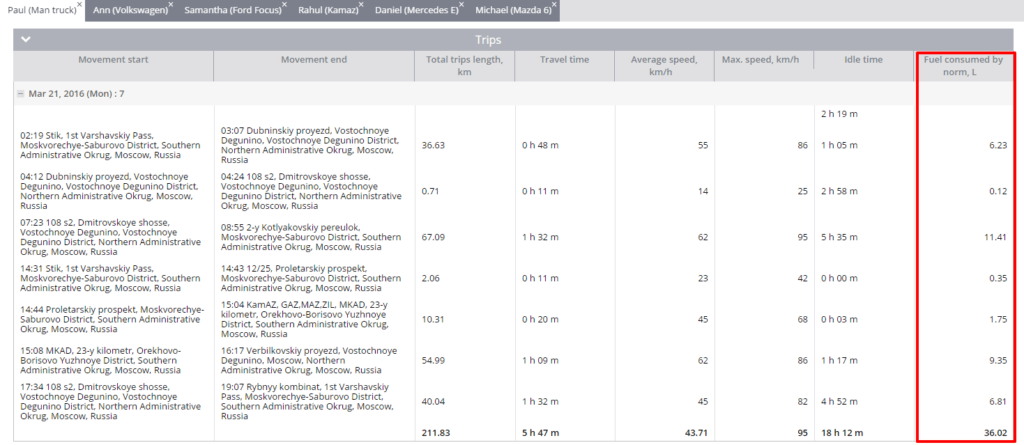1024x445 pixels.
Task: Sort by Total trips length column header
Action: (x=464, y=65)
